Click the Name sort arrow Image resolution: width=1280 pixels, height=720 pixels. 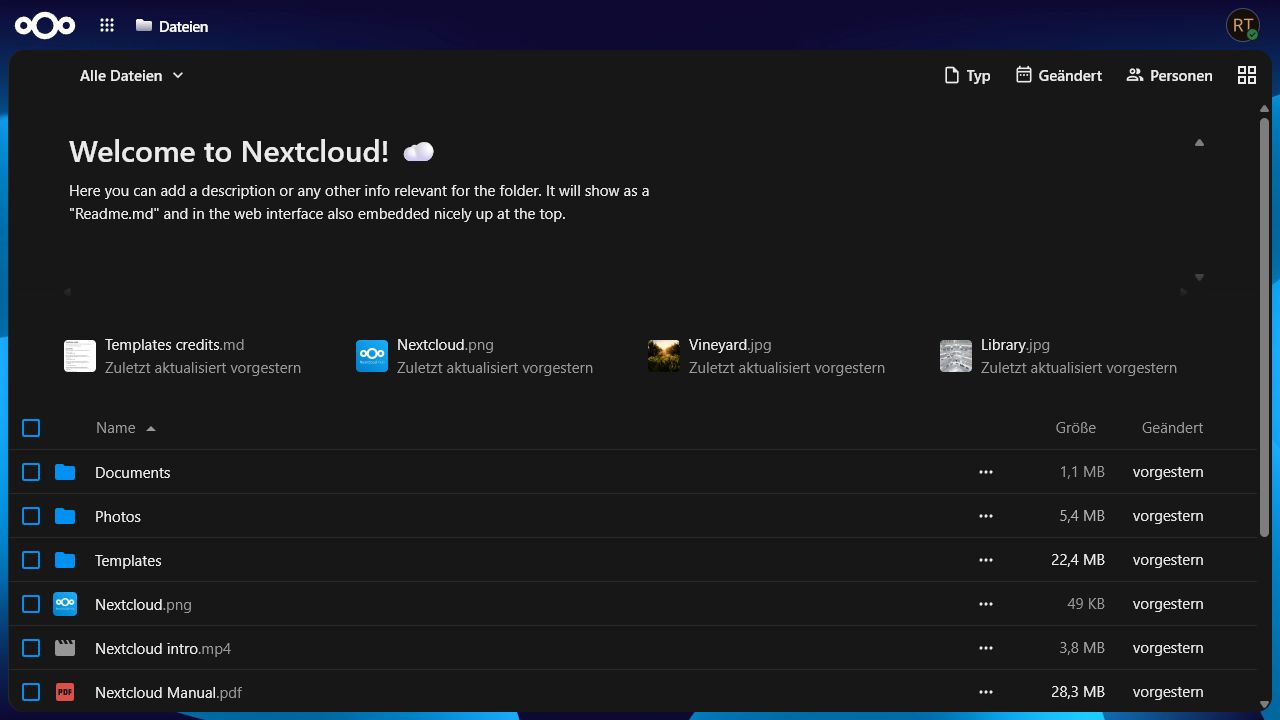click(151, 429)
